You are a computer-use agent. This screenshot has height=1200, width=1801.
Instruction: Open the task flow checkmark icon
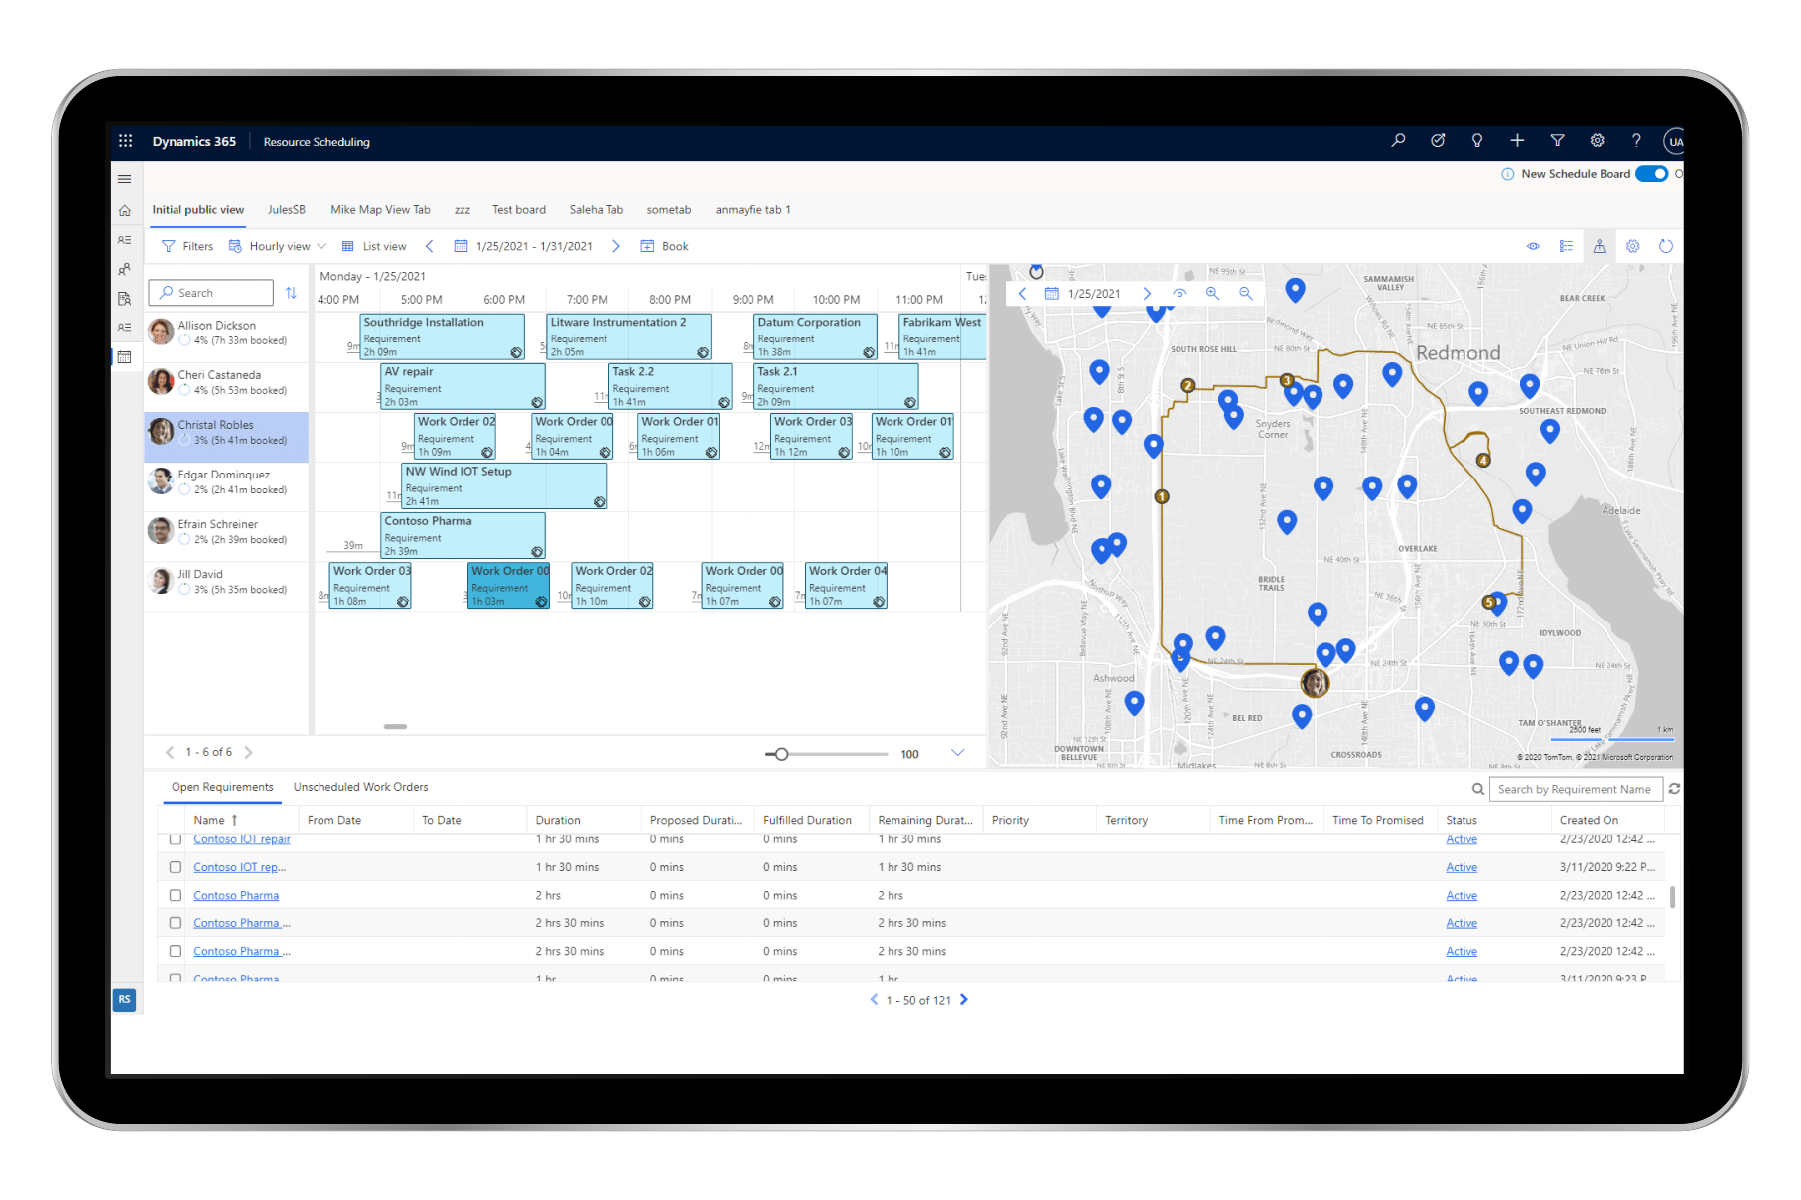(1438, 141)
